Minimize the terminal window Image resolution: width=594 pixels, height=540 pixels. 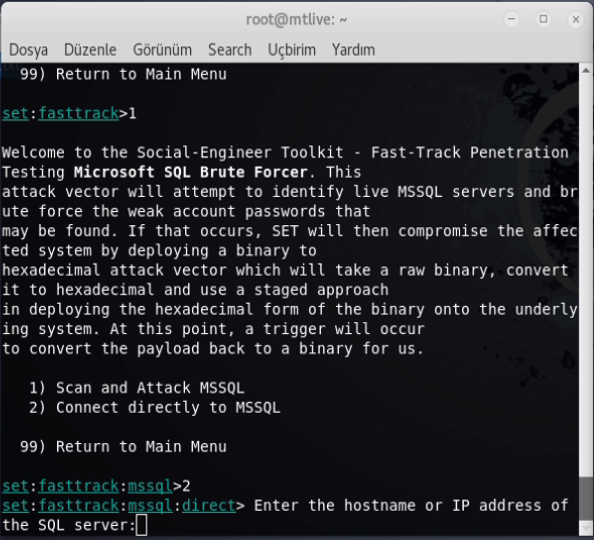point(511,19)
